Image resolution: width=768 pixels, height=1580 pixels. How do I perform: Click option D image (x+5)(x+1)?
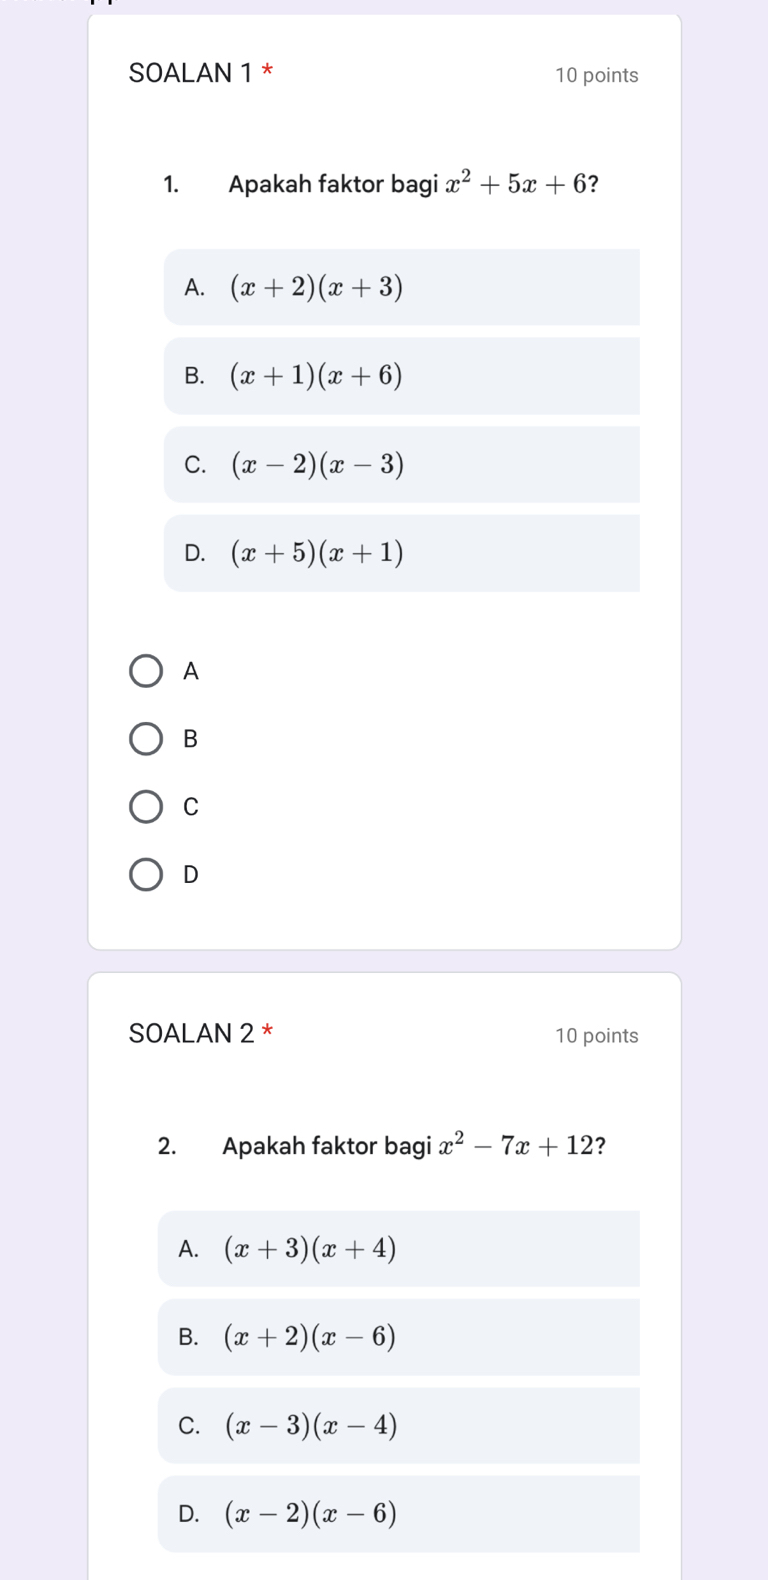400,551
